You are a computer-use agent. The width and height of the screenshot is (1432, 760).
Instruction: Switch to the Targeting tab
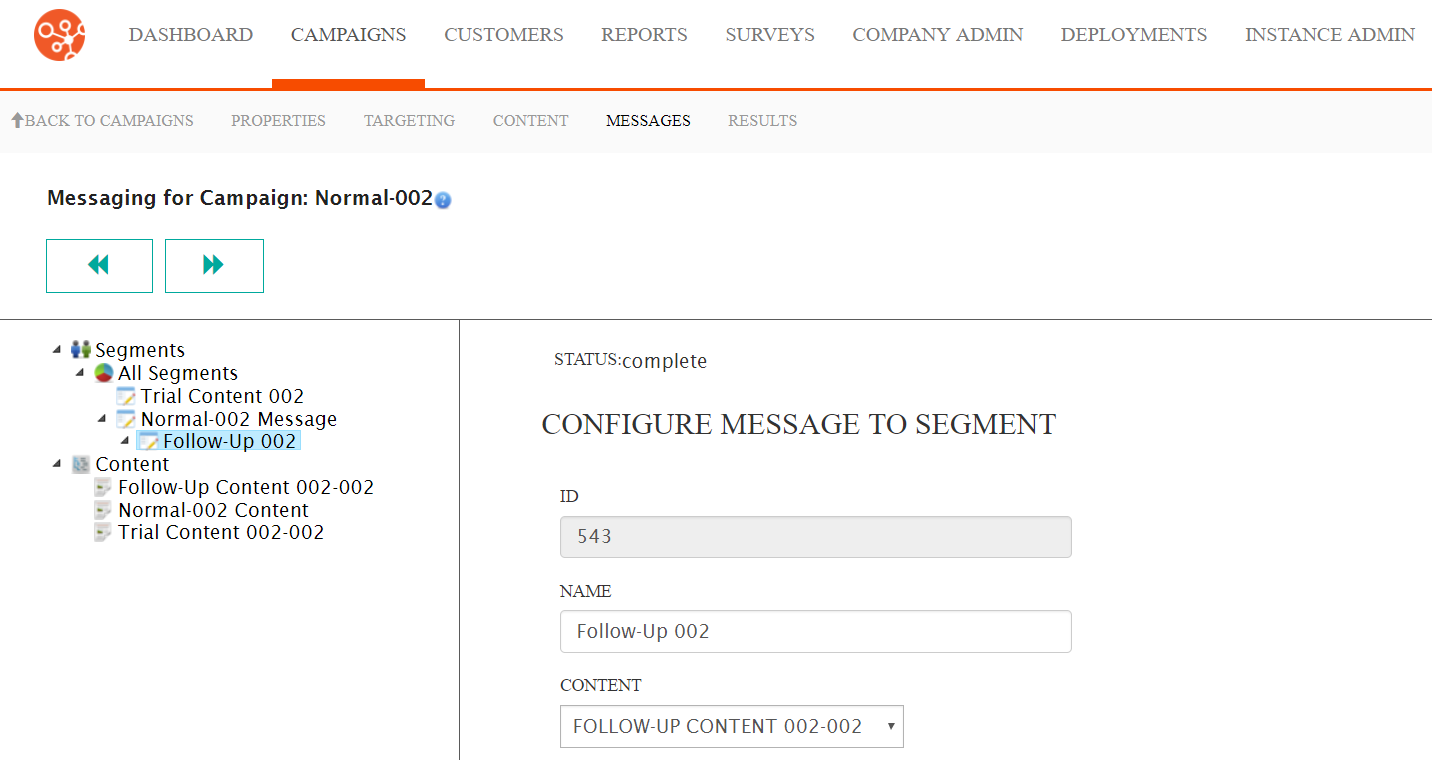[x=409, y=121]
